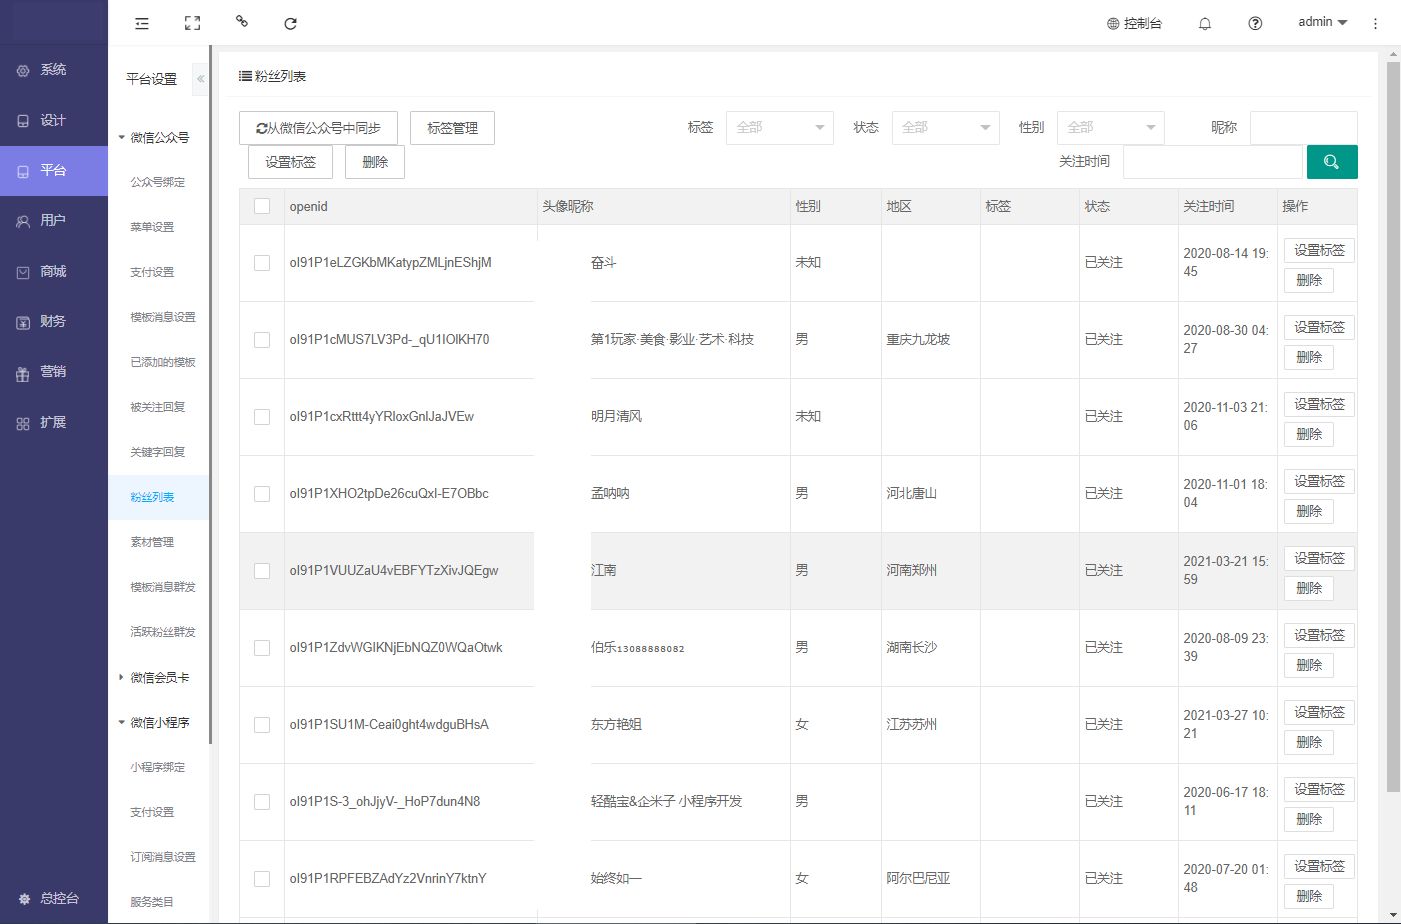The height and width of the screenshot is (924, 1401).
Task: Open the help question mark icon
Action: click(1255, 23)
